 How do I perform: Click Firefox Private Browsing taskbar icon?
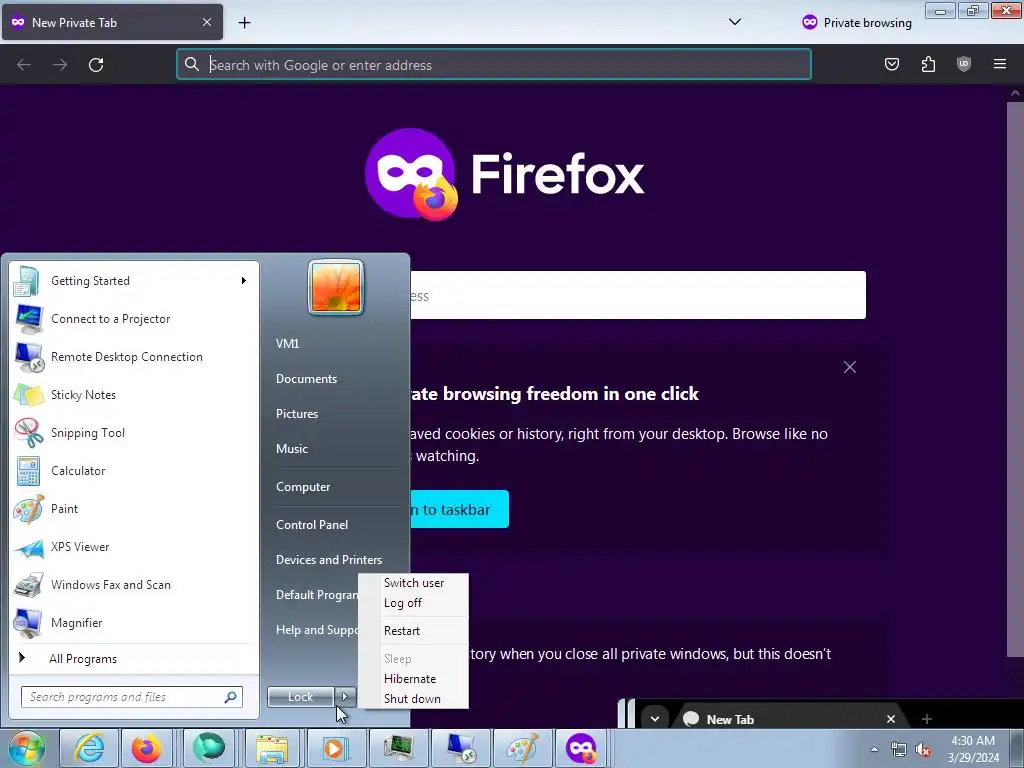point(581,748)
